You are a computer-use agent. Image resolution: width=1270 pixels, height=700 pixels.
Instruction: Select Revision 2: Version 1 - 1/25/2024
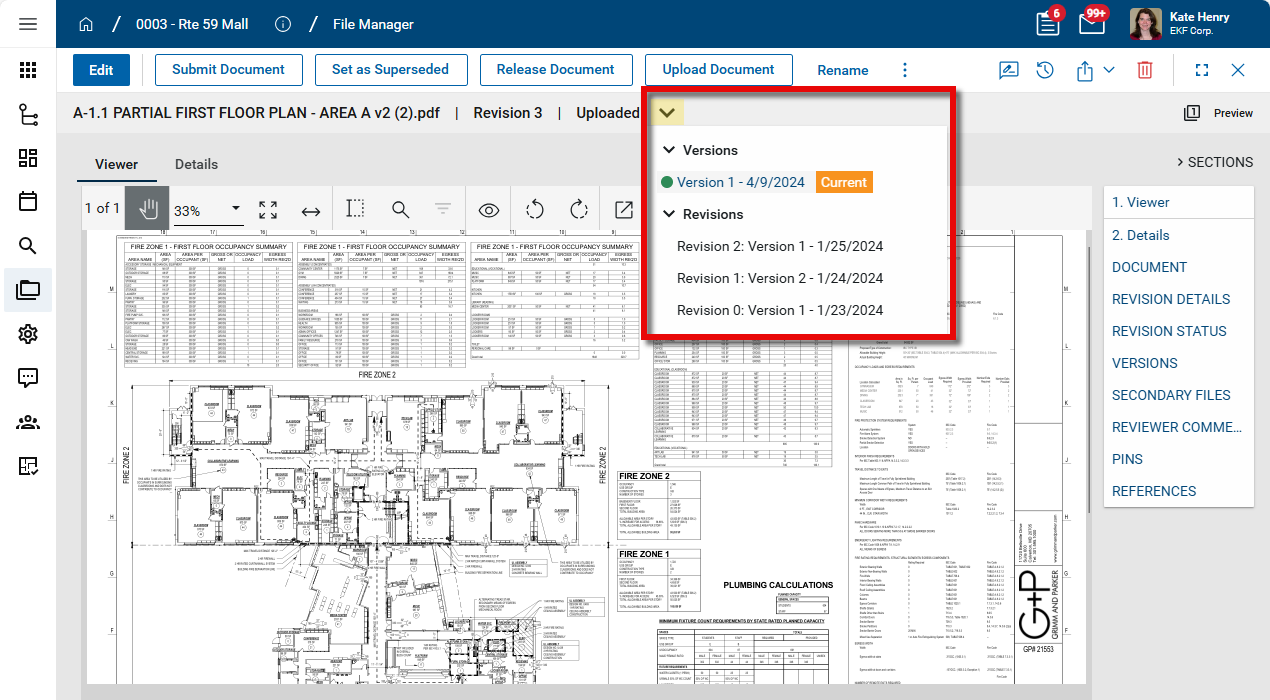[780, 246]
